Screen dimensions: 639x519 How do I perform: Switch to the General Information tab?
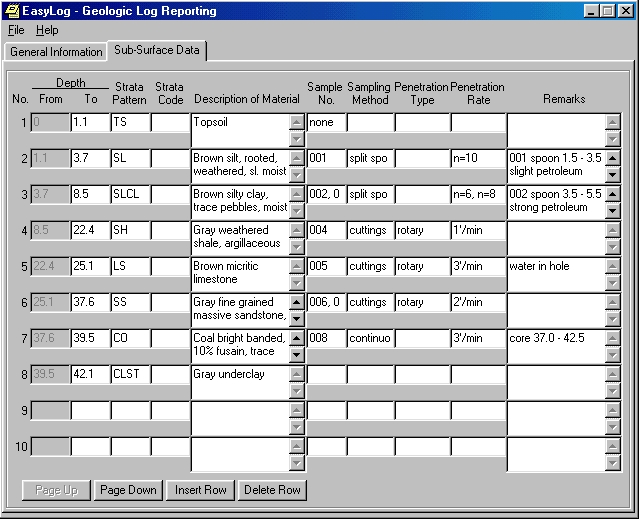[x=56, y=52]
